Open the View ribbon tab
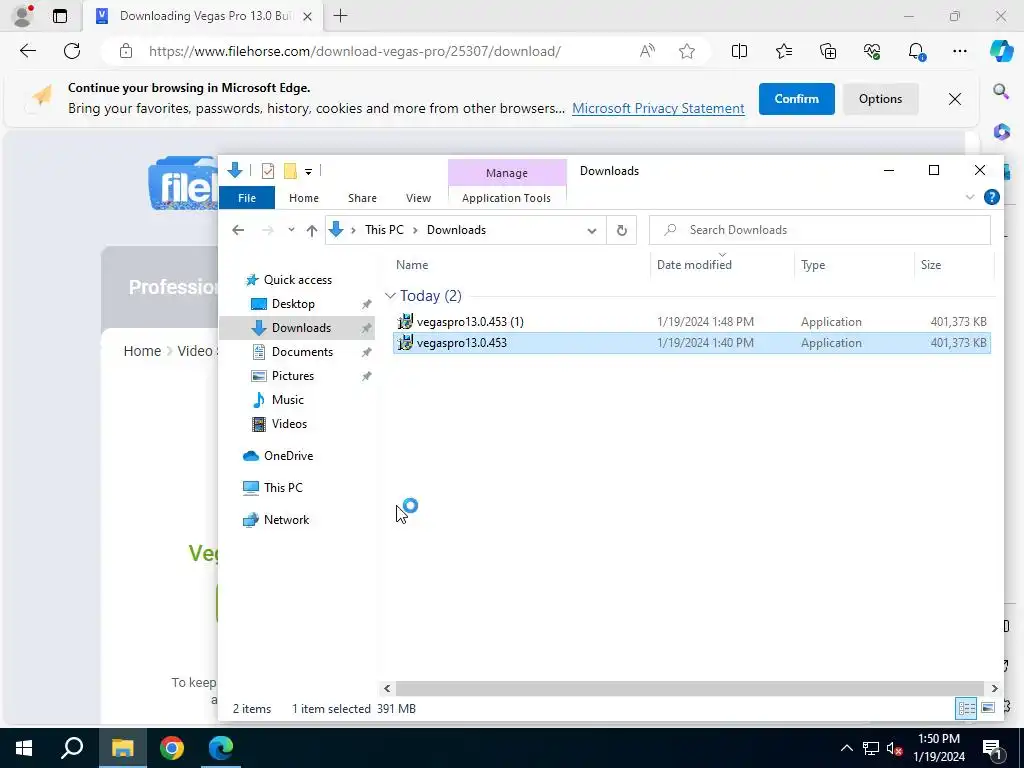 coord(418,198)
